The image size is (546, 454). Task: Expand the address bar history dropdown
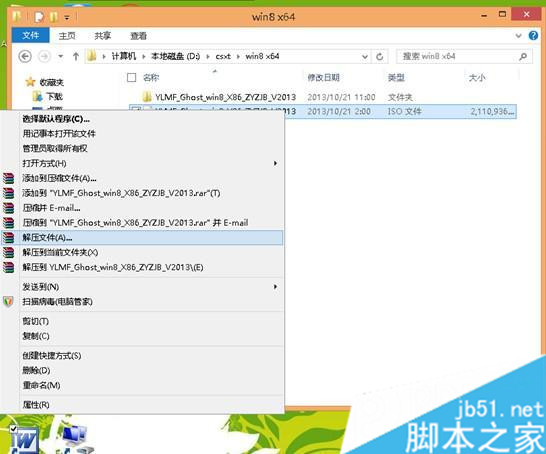(x=365, y=56)
